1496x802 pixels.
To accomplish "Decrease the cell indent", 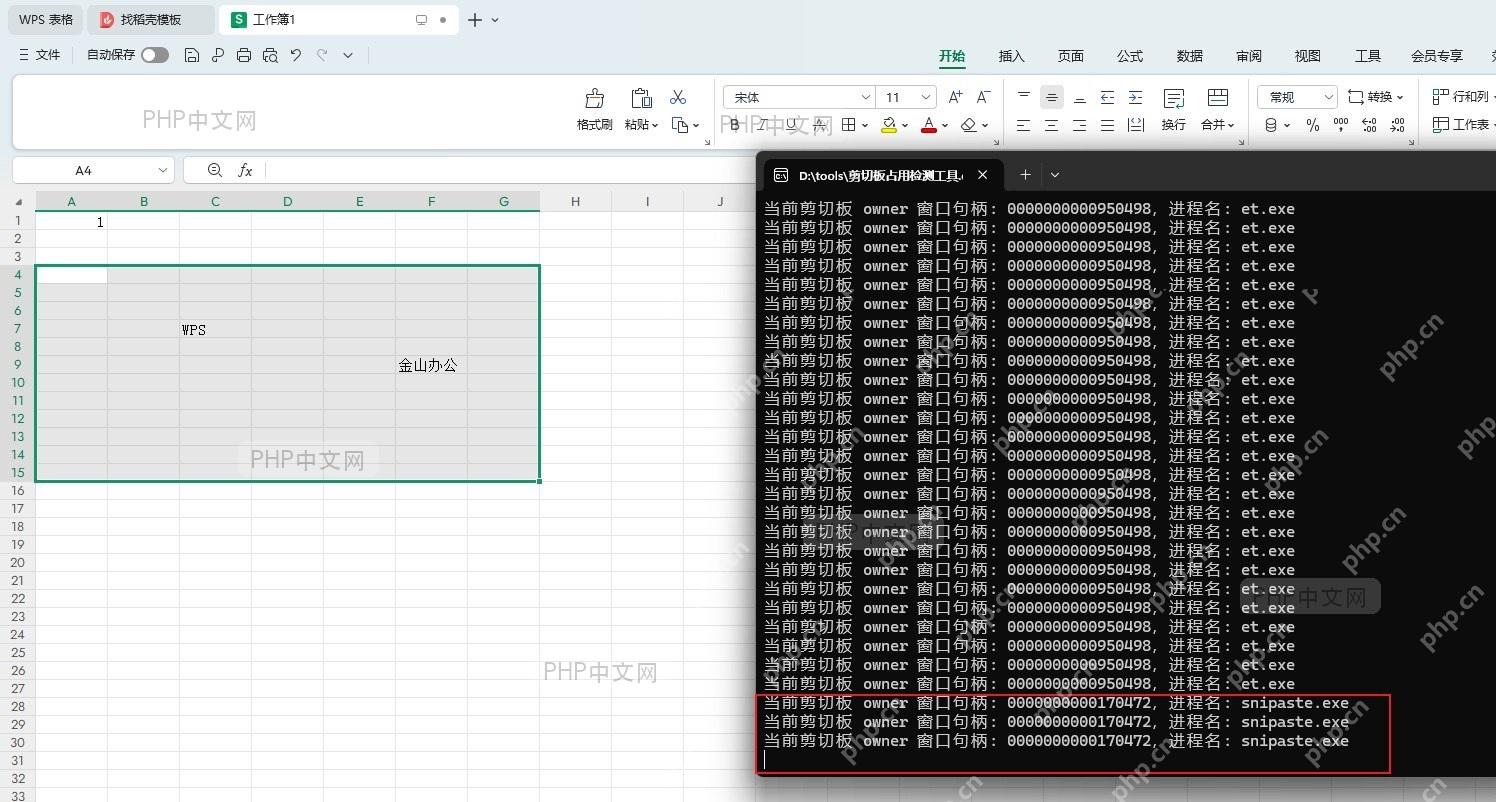I will (x=1107, y=97).
